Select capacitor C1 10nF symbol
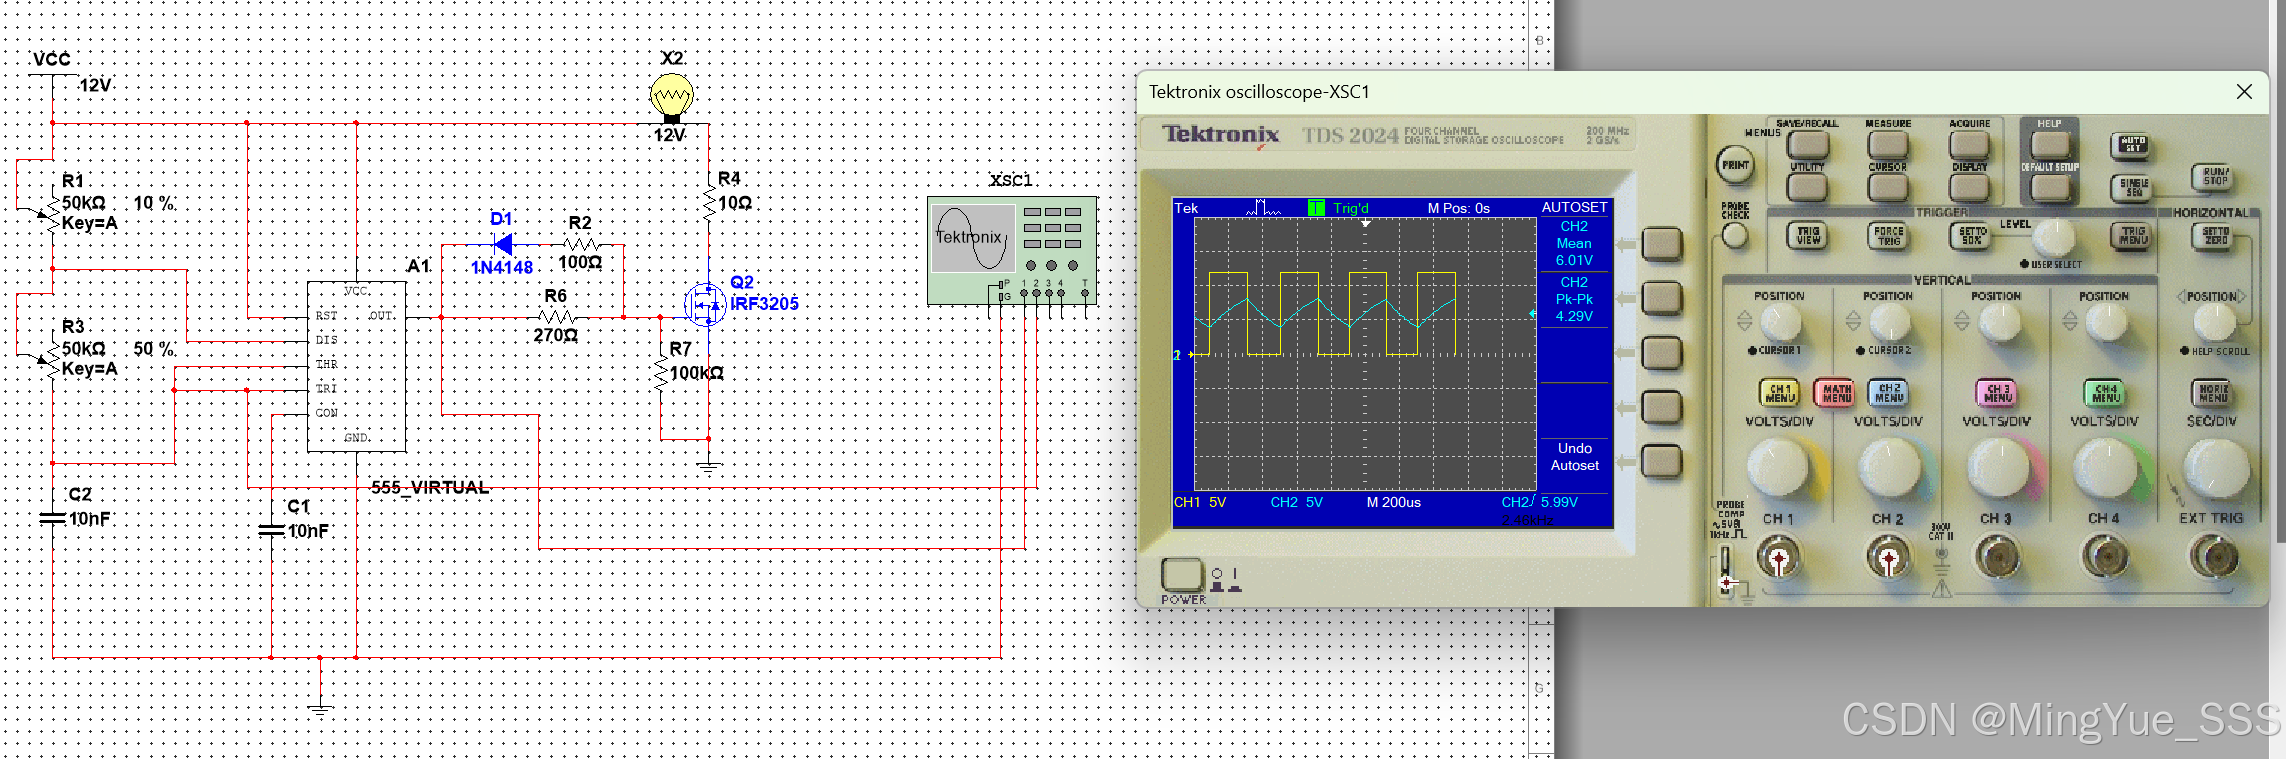Viewport: 2286px width, 759px height. 271,531
